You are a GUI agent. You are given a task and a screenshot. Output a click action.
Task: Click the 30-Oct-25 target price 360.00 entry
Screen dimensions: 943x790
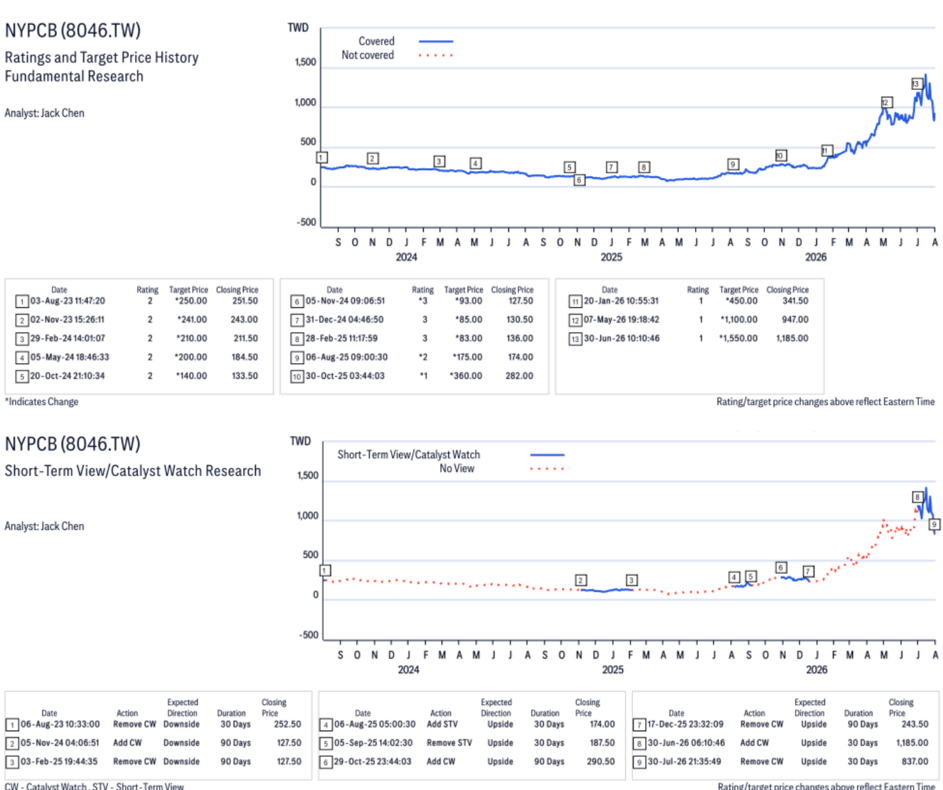pyautogui.click(x=465, y=376)
